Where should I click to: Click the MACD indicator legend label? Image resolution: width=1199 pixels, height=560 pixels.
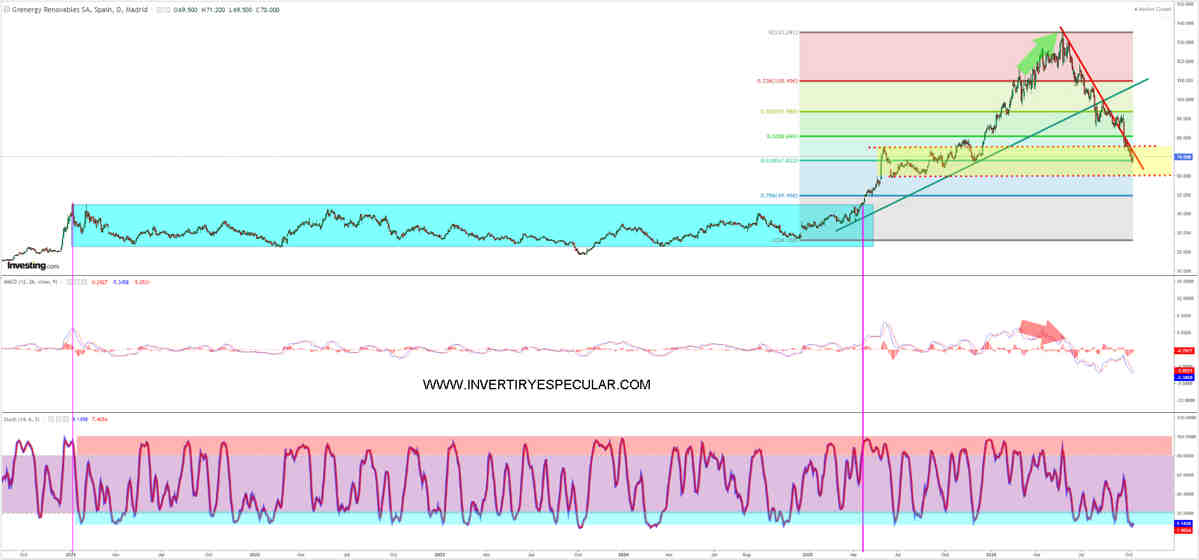coord(32,282)
